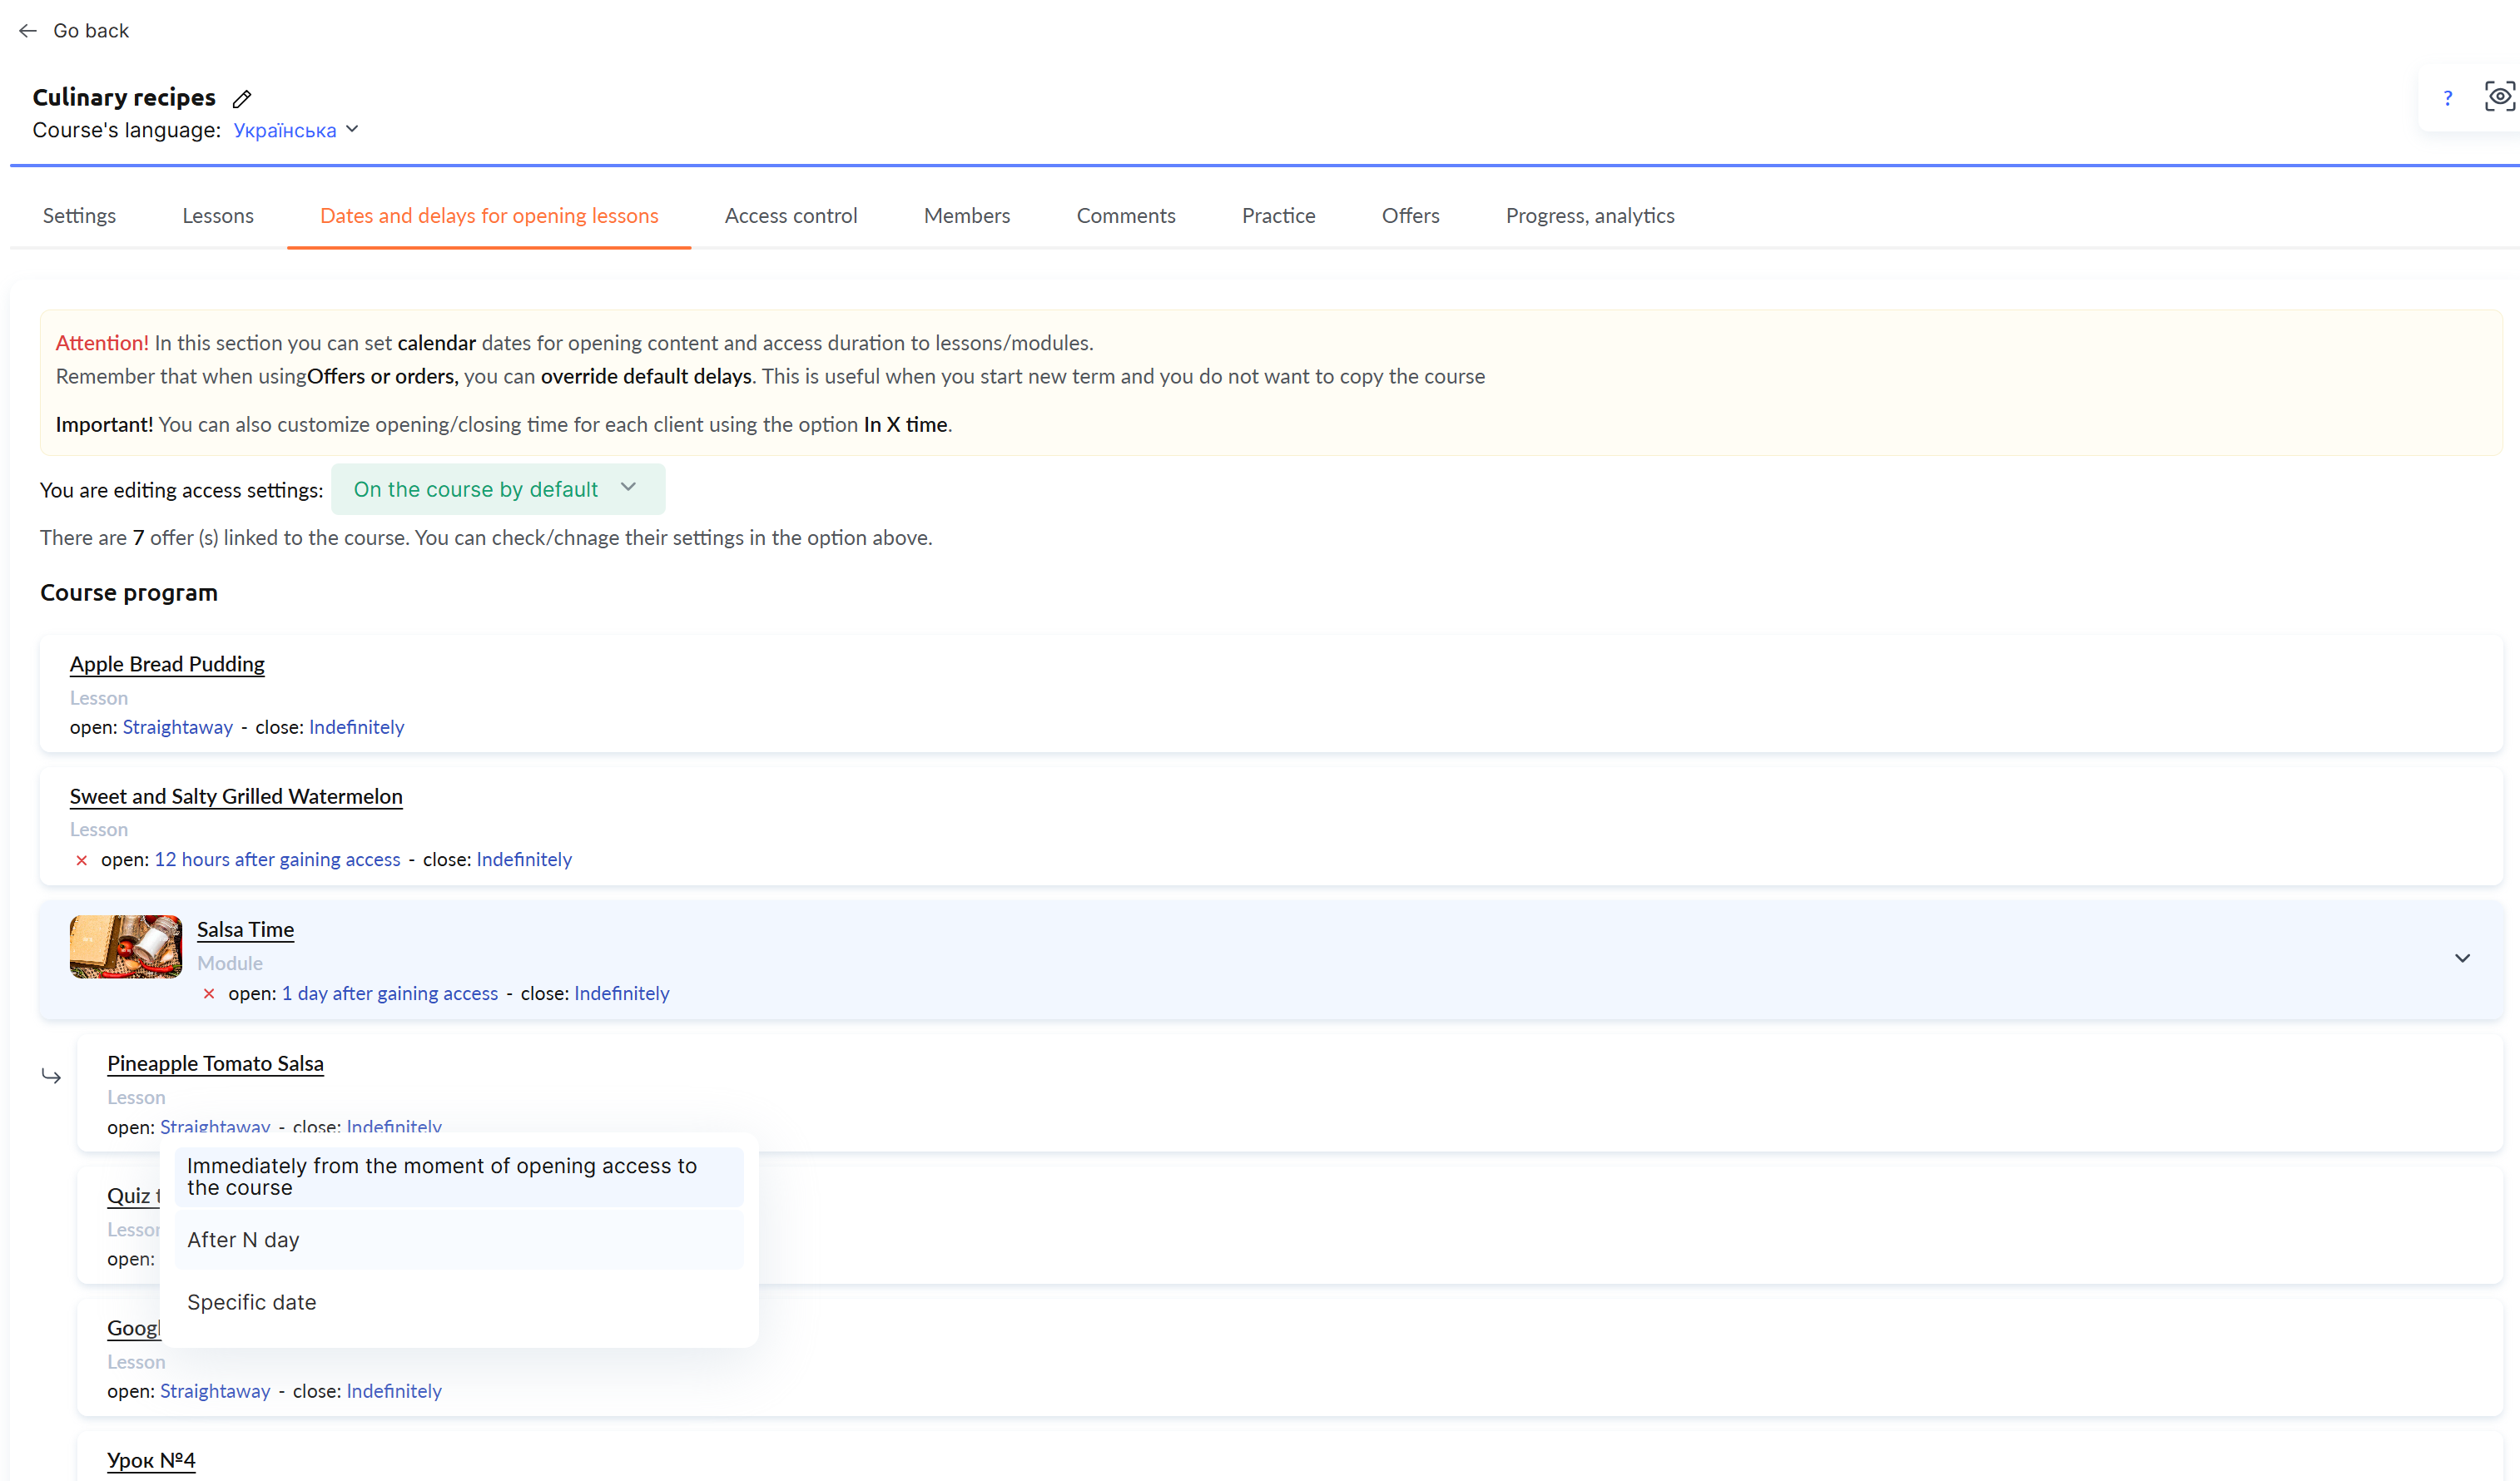The image size is (2520, 1481).
Task: Open the Access control tab
Action: tap(790, 215)
